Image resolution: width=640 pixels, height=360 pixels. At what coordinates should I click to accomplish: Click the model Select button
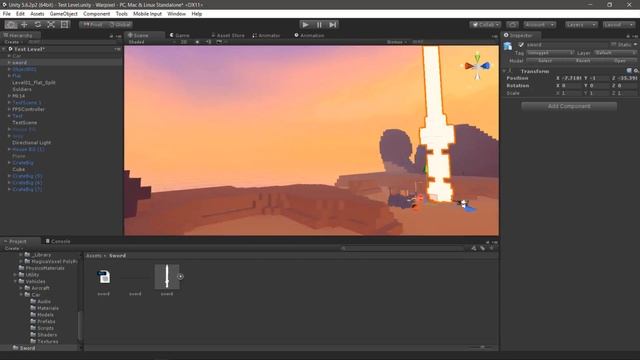[x=545, y=60]
